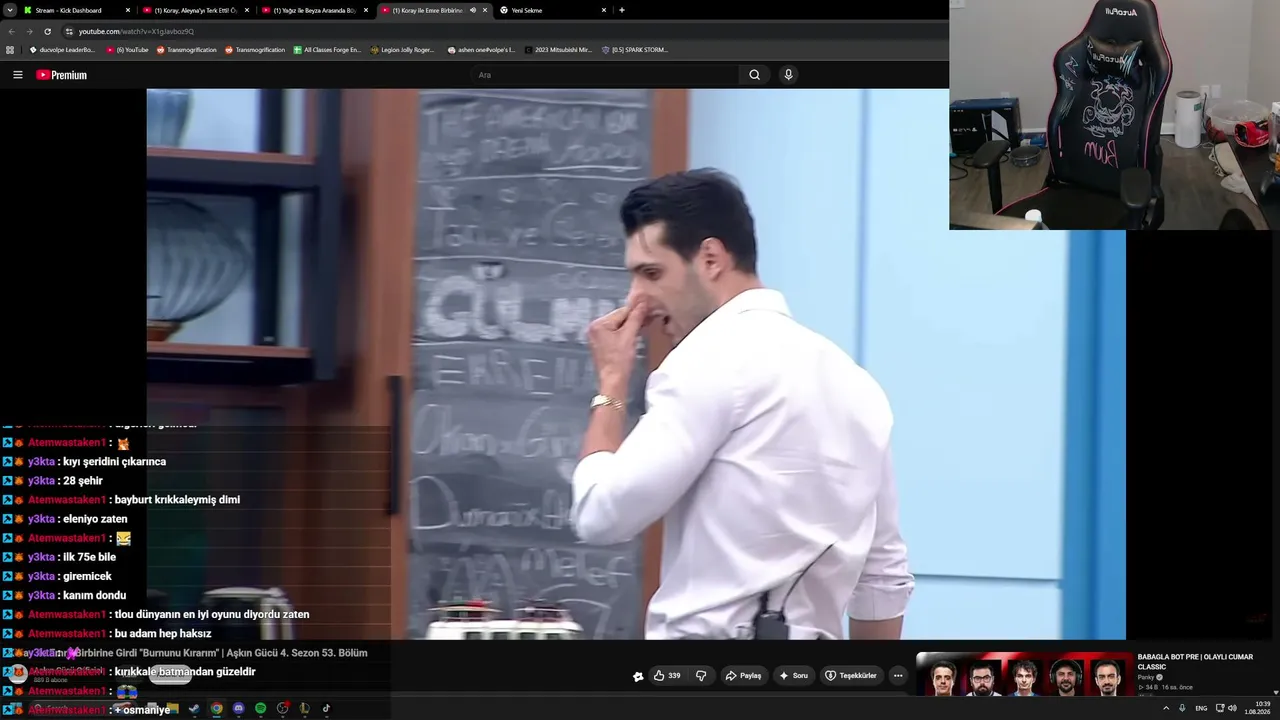
Task: Open ducvolpe LeaderBo... bookmark
Action: [61, 50]
